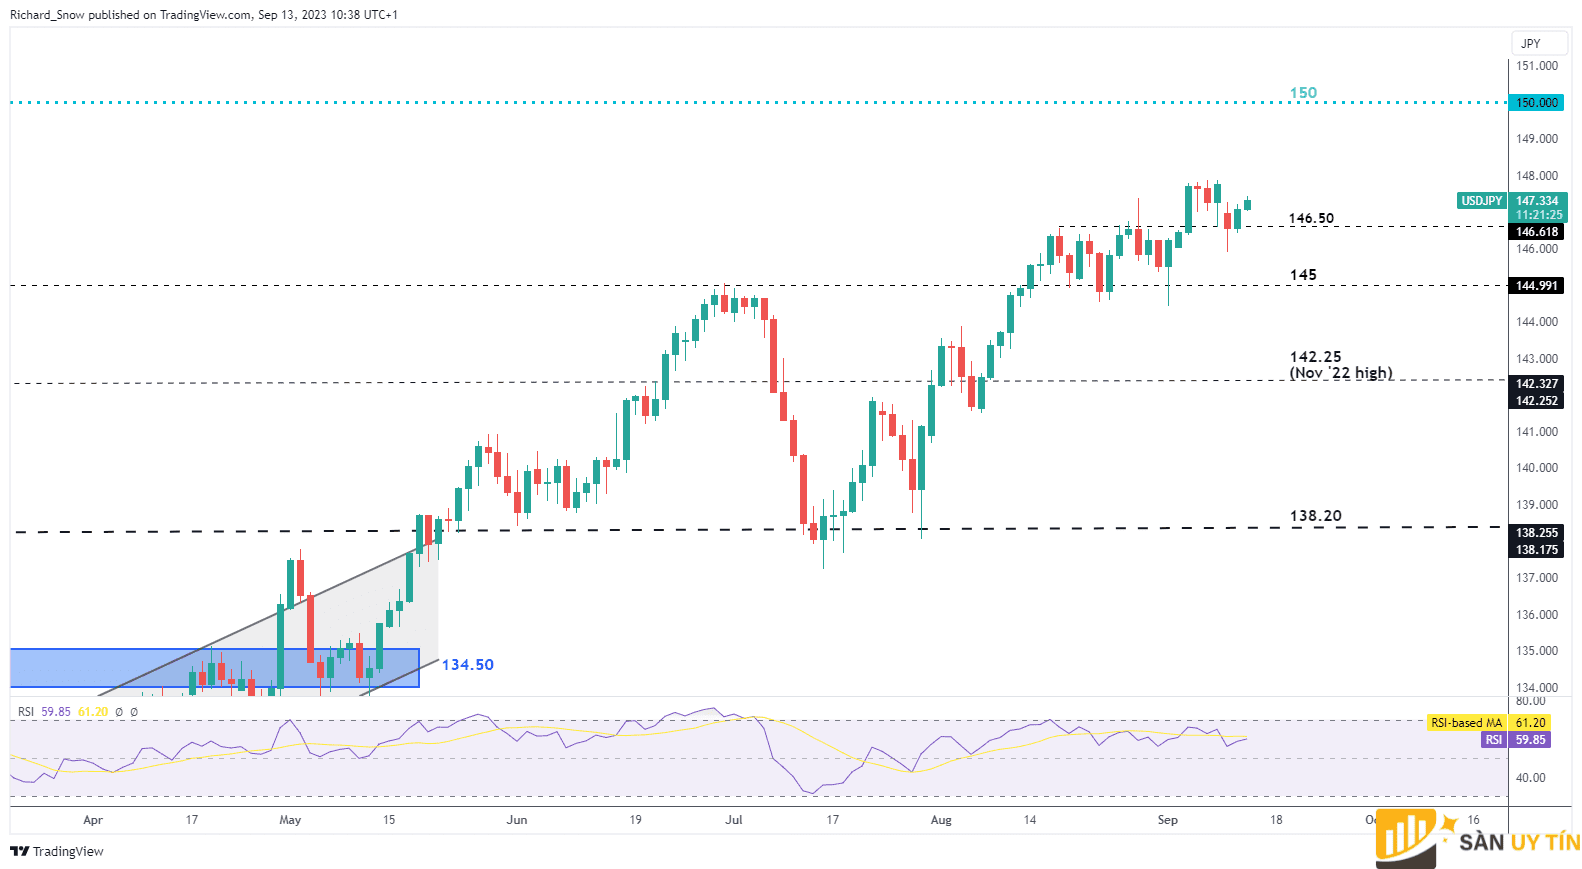The width and height of the screenshot is (1582, 869).
Task: Click the 144.991 price axis label
Action: coord(1536,286)
